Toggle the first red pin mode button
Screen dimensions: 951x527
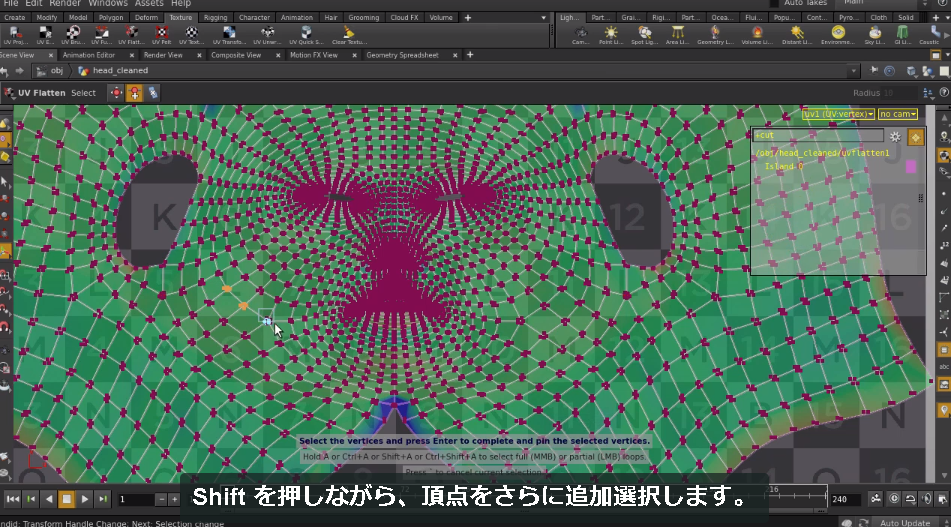click(x=116, y=93)
